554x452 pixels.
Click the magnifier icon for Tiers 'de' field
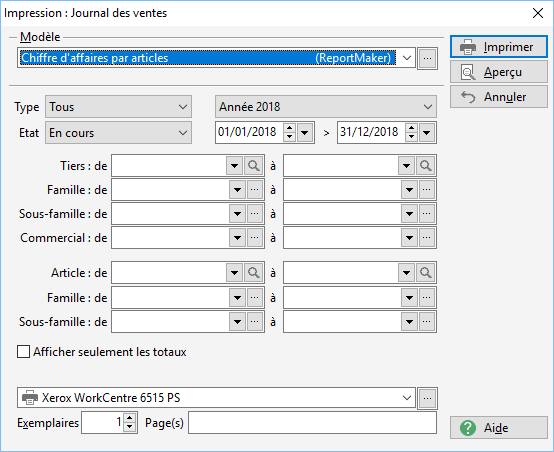coord(254,165)
